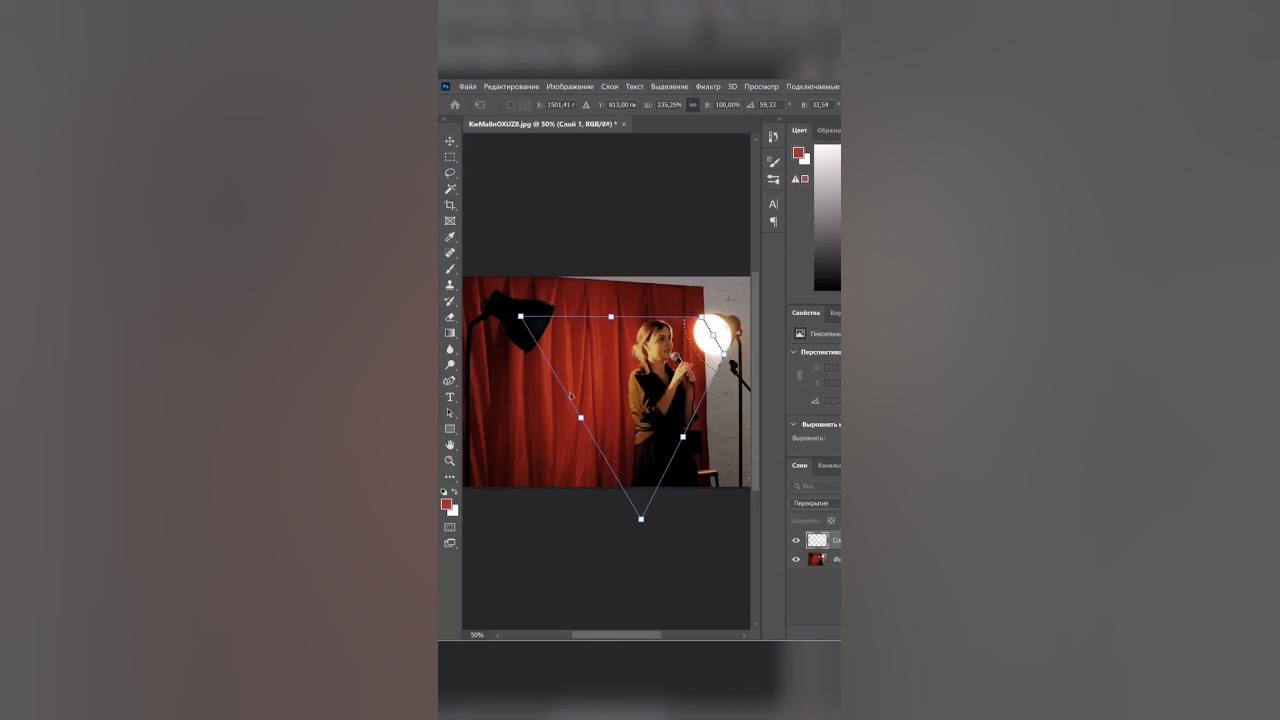Select the Magic Wand tool

click(x=450, y=189)
